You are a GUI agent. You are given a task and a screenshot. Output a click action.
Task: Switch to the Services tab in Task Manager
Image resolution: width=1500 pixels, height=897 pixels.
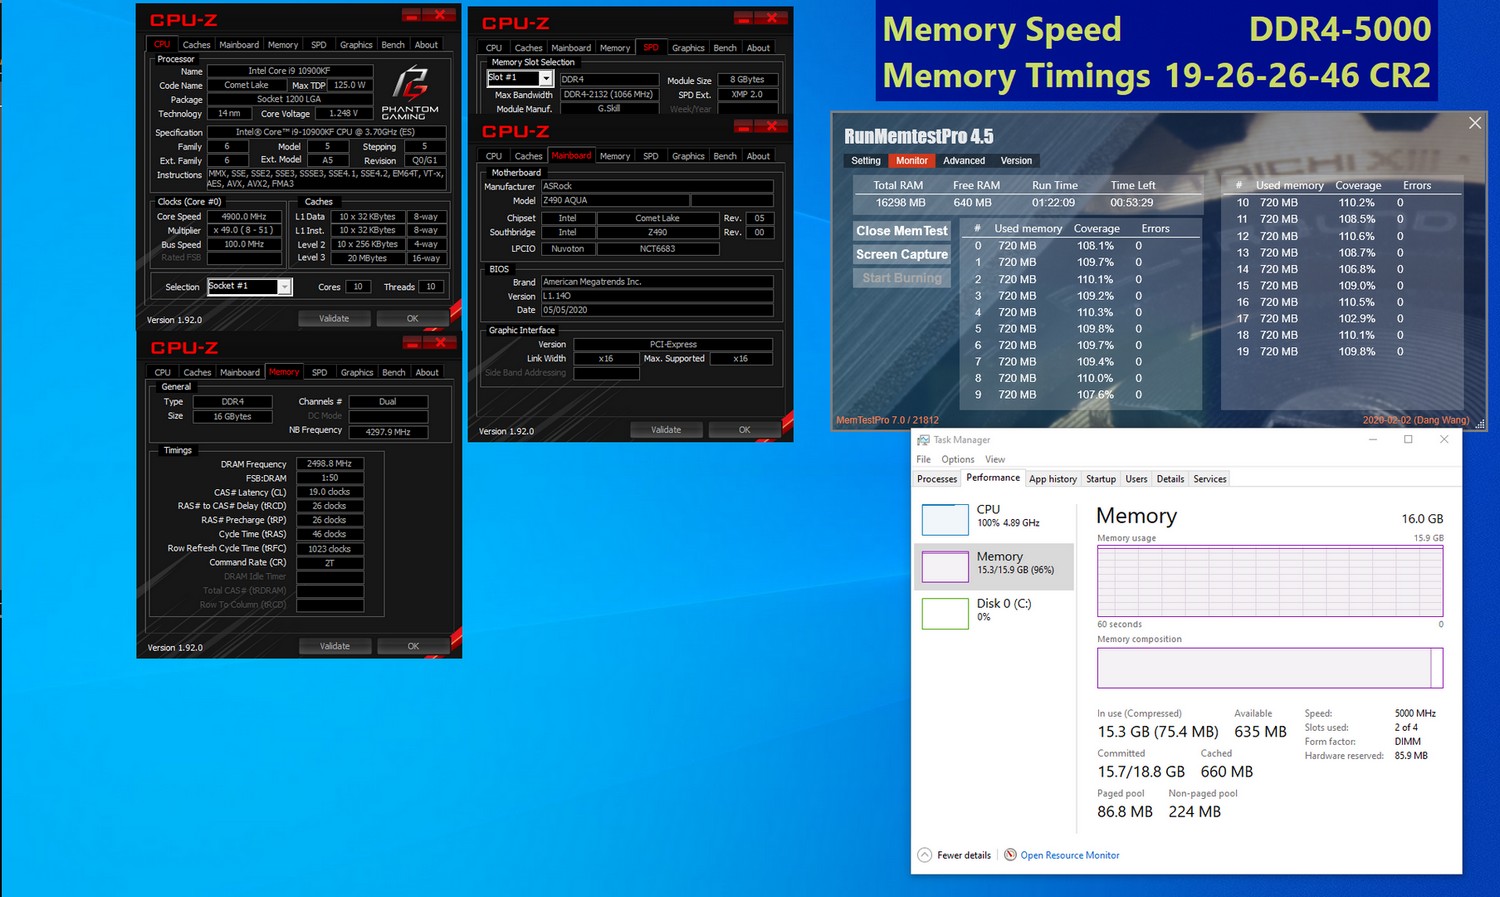1209,479
